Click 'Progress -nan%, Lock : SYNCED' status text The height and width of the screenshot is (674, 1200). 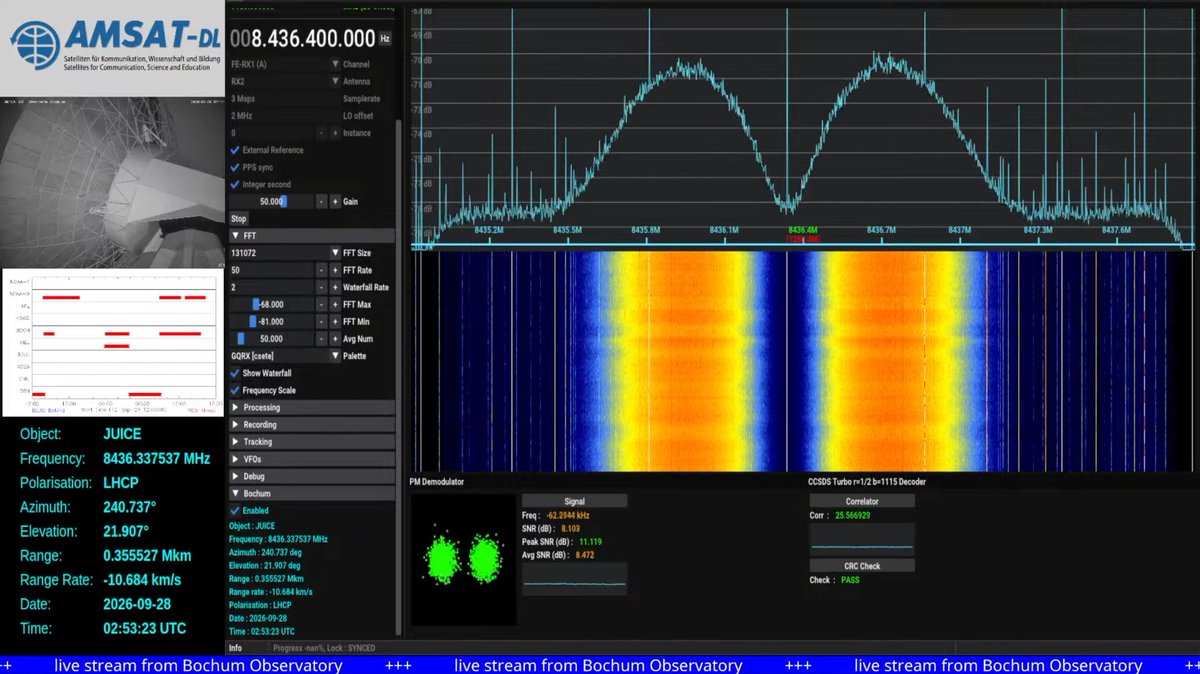point(325,648)
